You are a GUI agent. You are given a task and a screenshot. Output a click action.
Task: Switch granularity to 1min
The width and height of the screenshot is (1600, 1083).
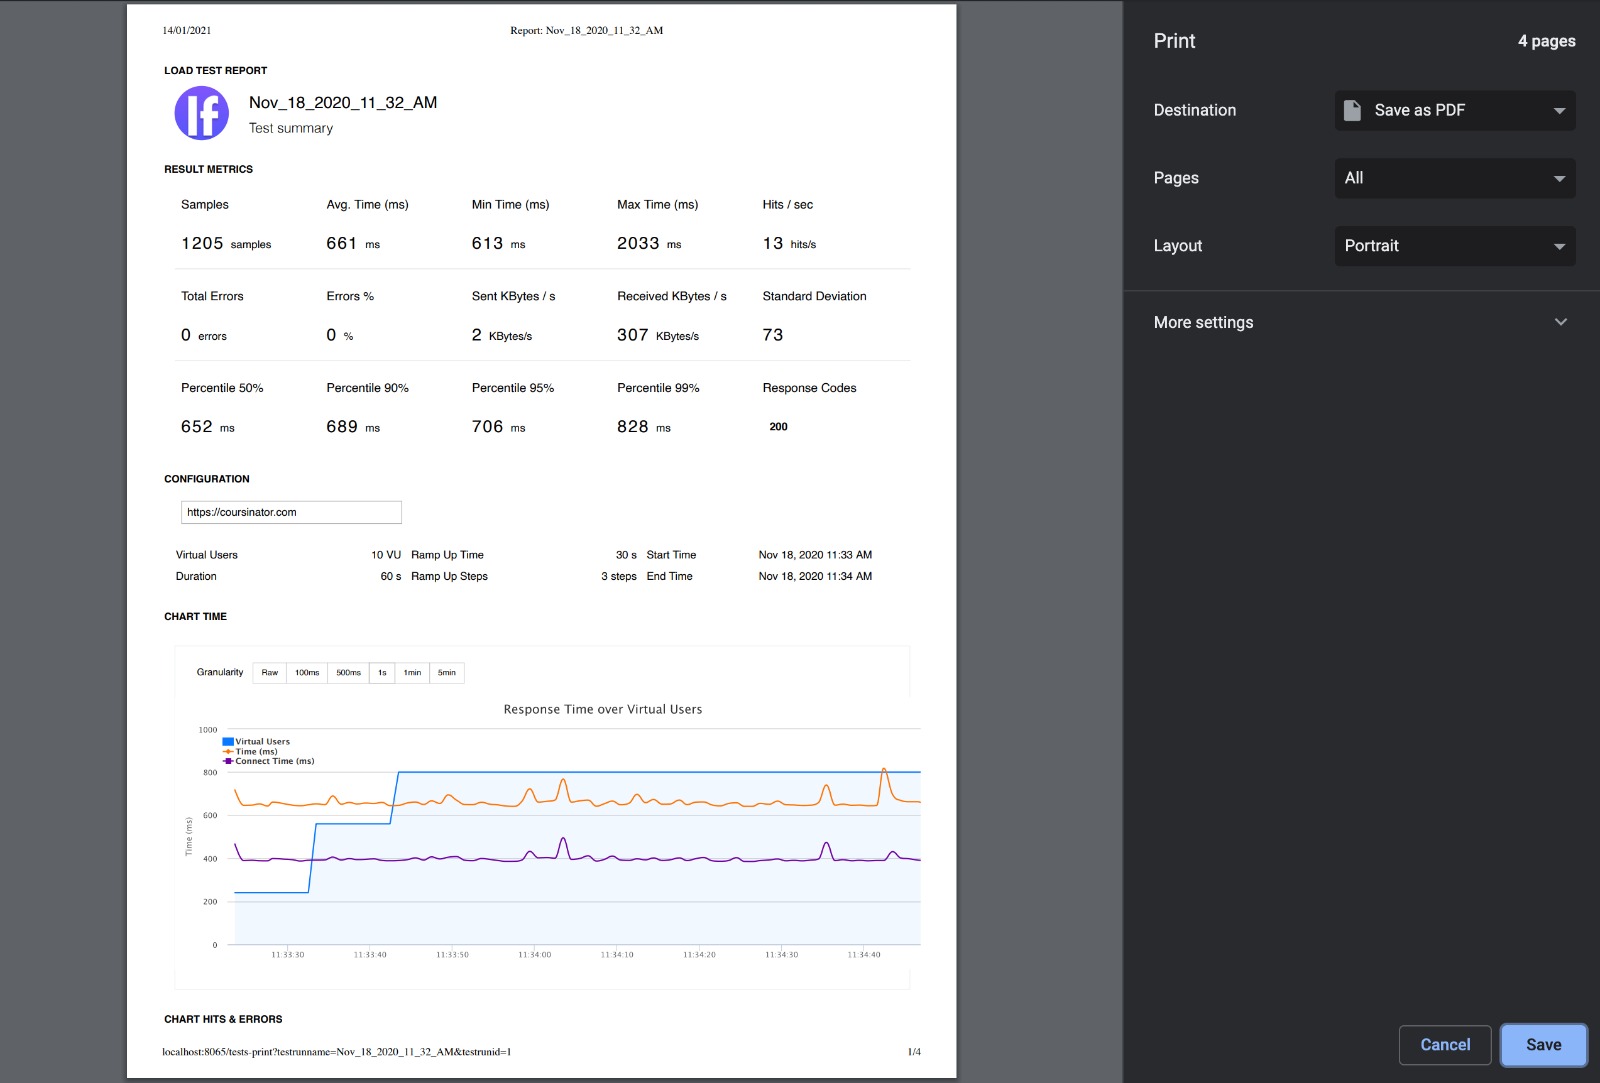(x=412, y=673)
